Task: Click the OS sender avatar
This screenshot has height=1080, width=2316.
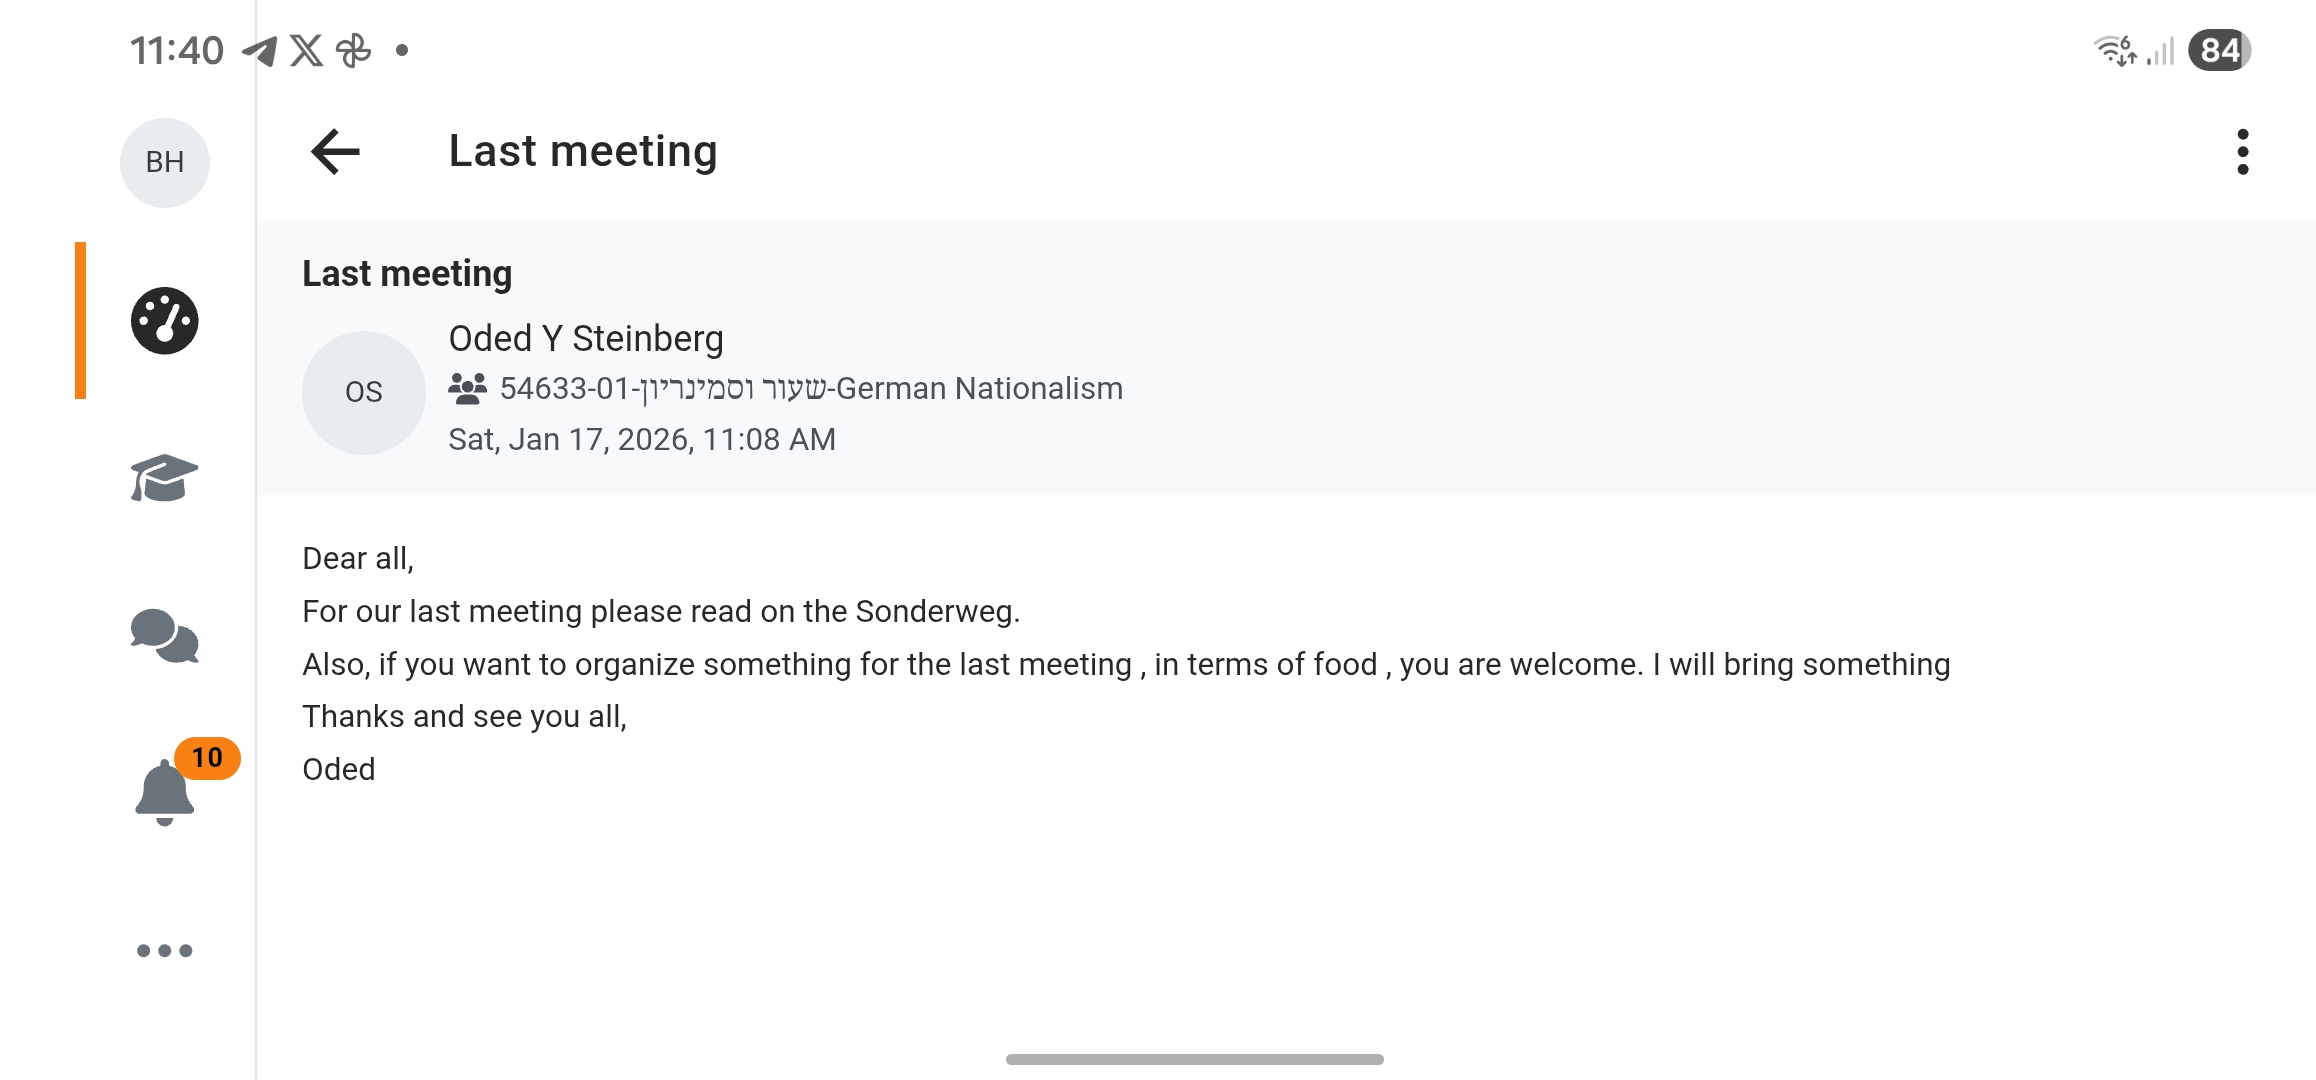Action: tap(364, 392)
